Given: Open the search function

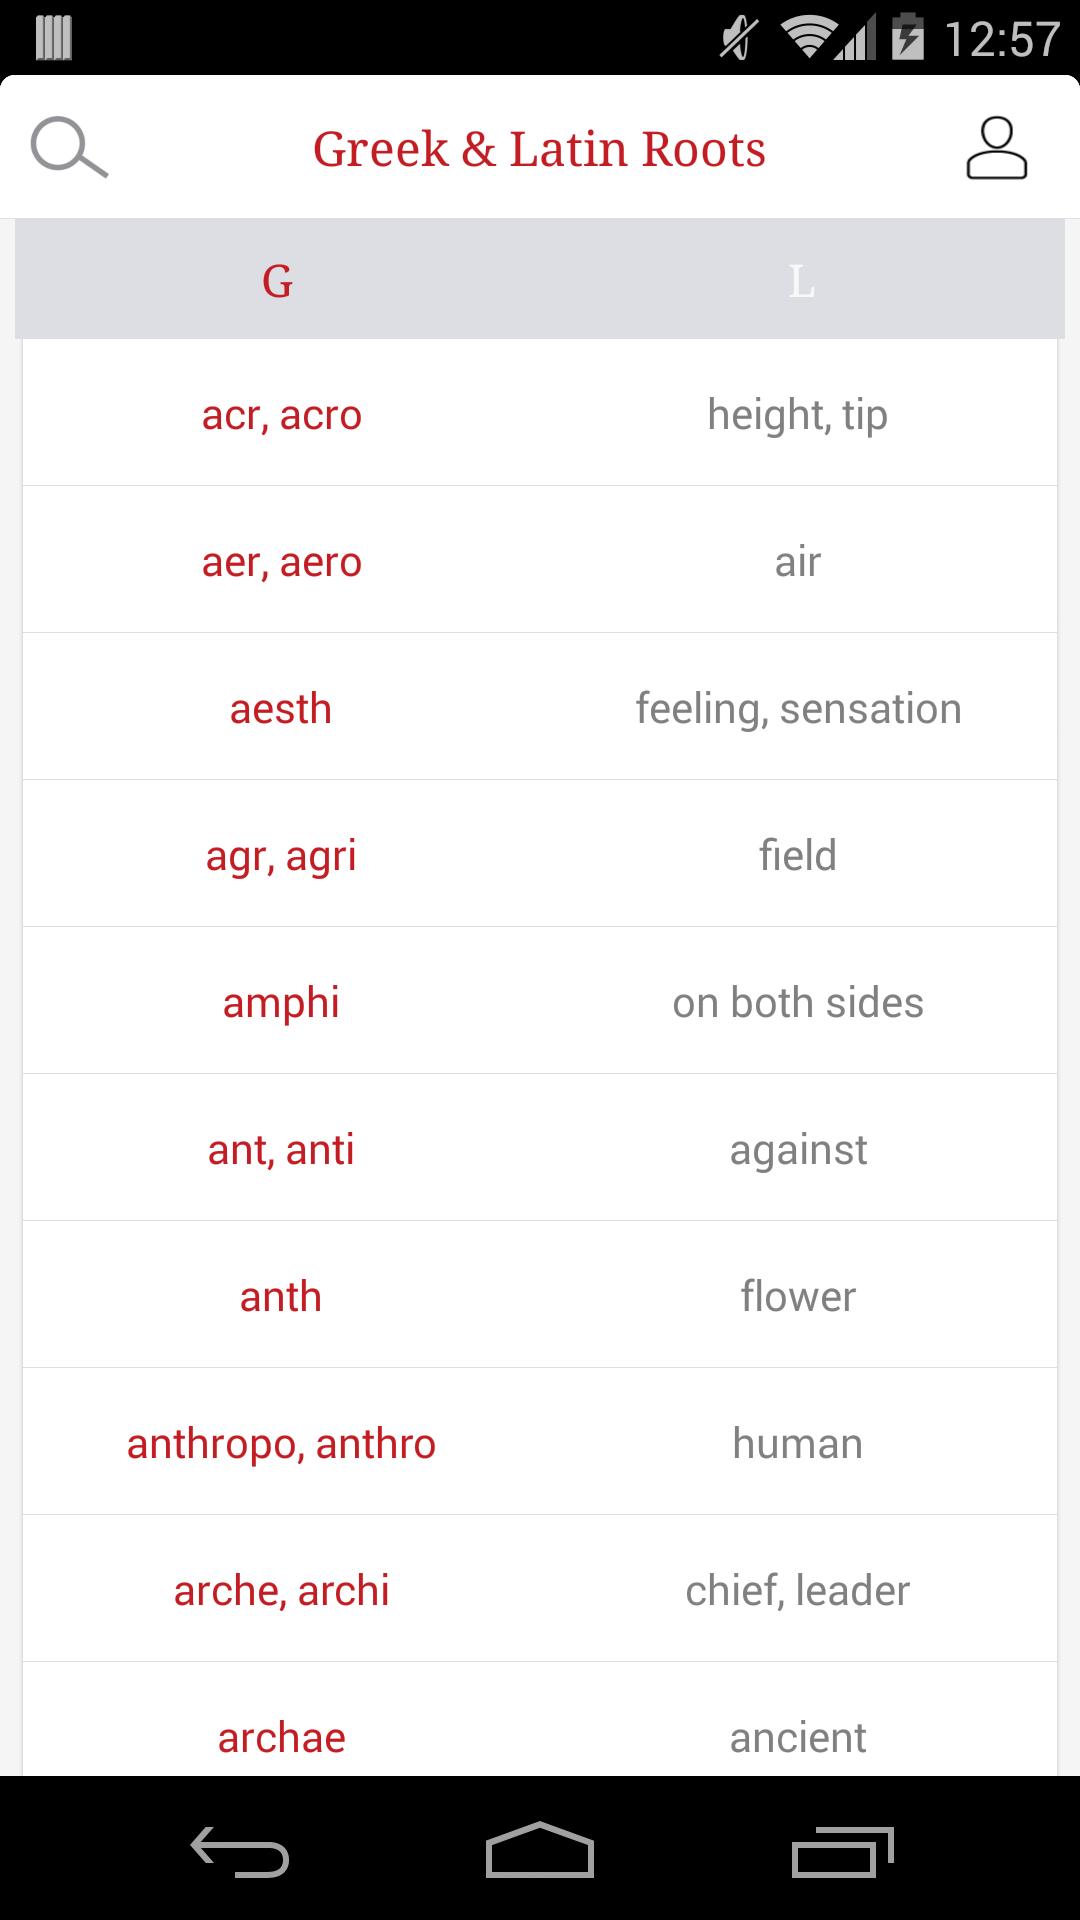Looking at the screenshot, I should point(66,148).
